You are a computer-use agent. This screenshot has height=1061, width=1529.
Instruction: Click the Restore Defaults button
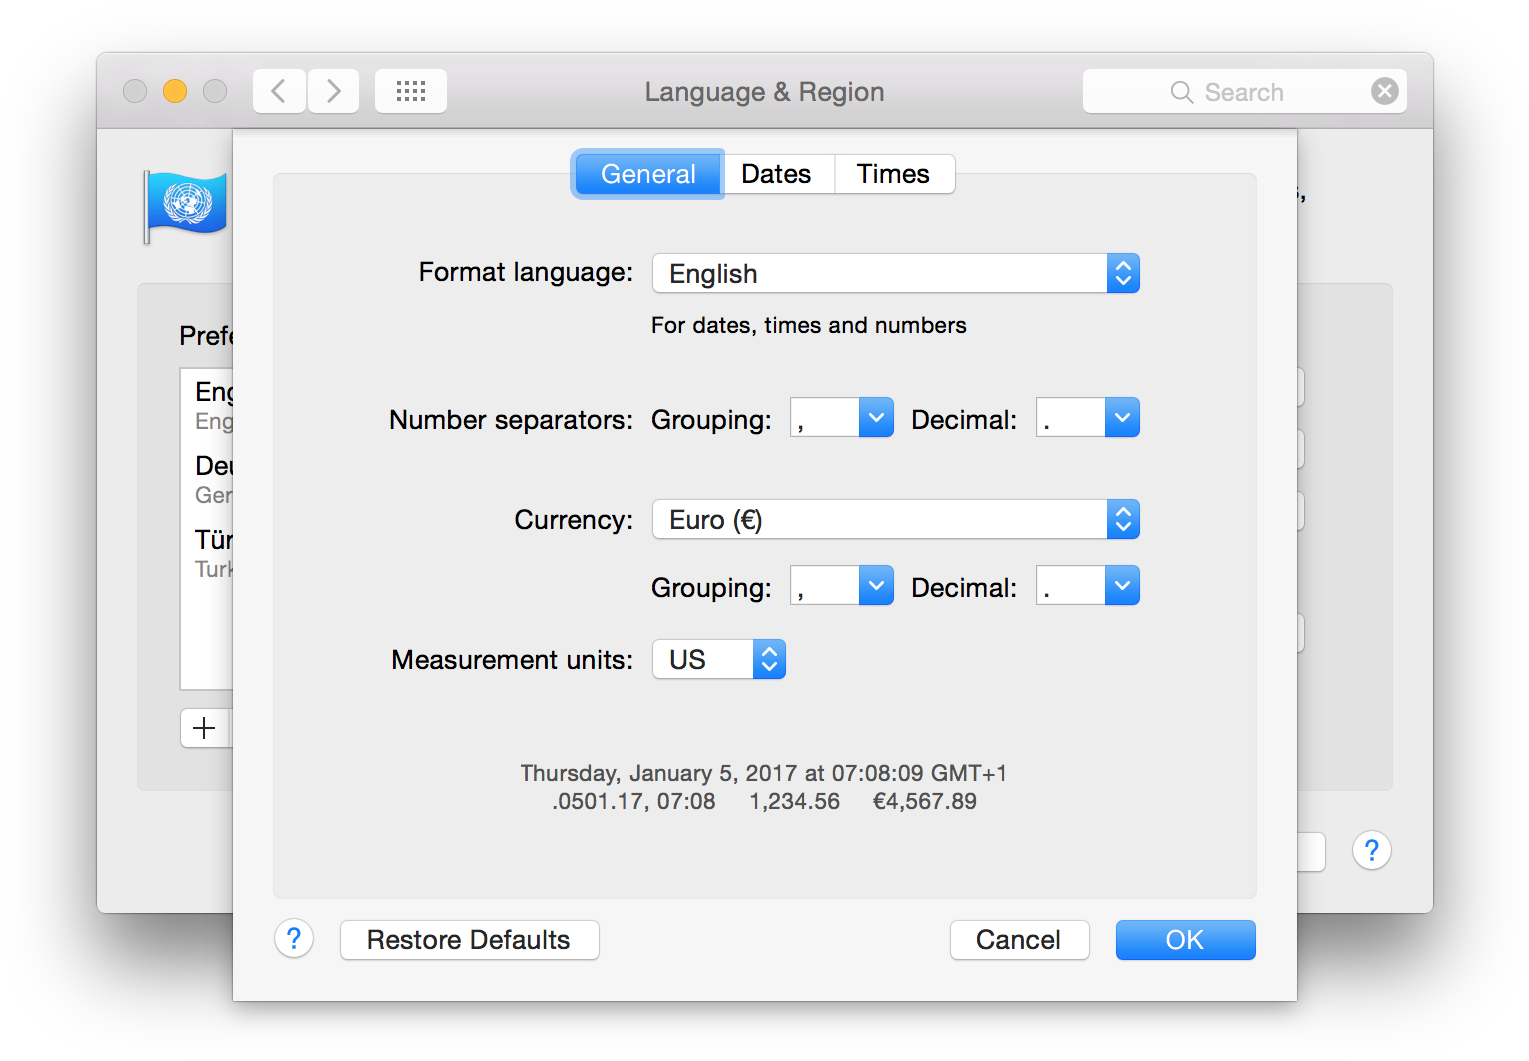[469, 940]
